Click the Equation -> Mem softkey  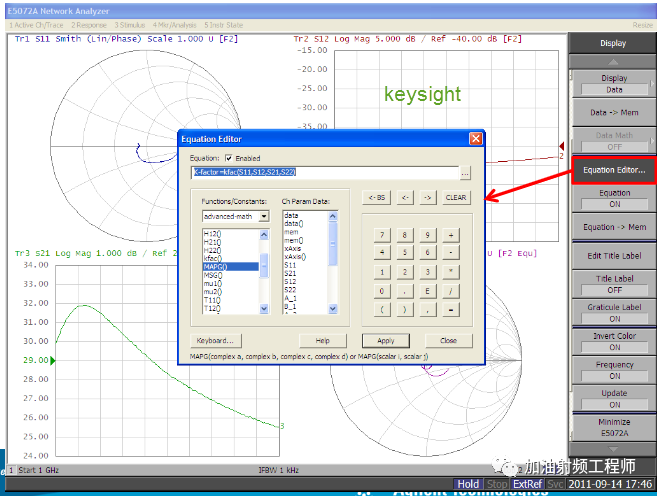pos(614,227)
